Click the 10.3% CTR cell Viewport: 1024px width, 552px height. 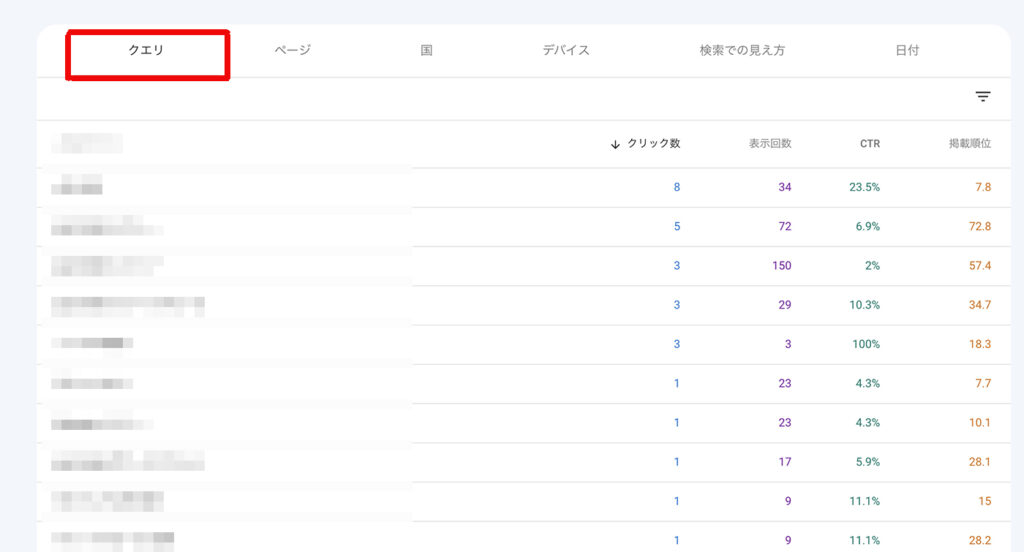[865, 304]
